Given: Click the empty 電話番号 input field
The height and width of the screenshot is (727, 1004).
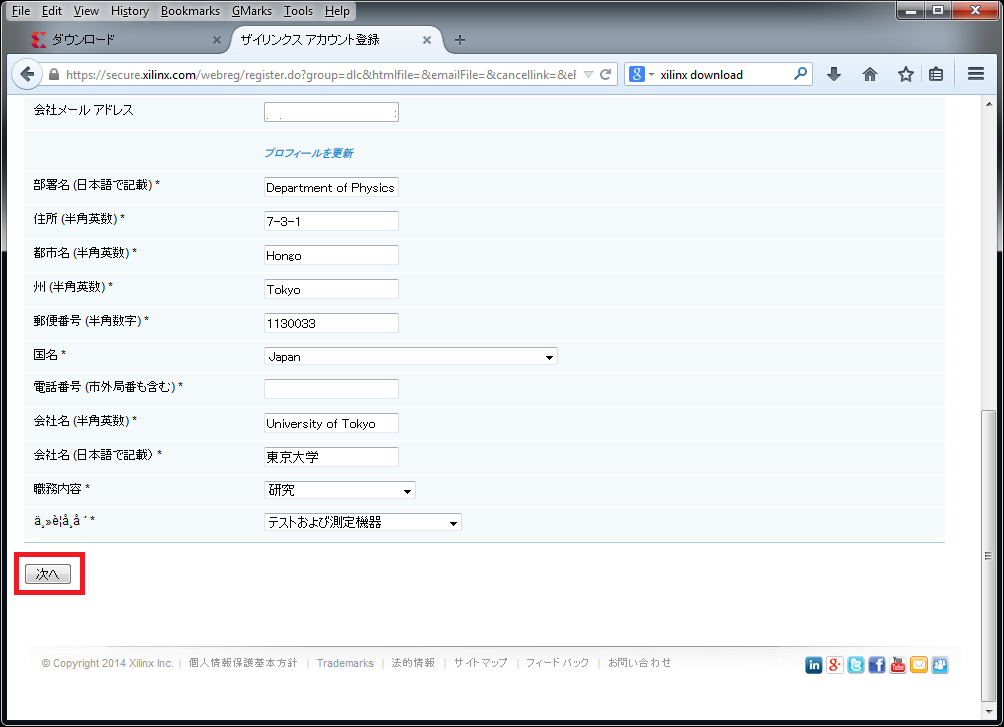Looking at the screenshot, I should [x=331, y=389].
